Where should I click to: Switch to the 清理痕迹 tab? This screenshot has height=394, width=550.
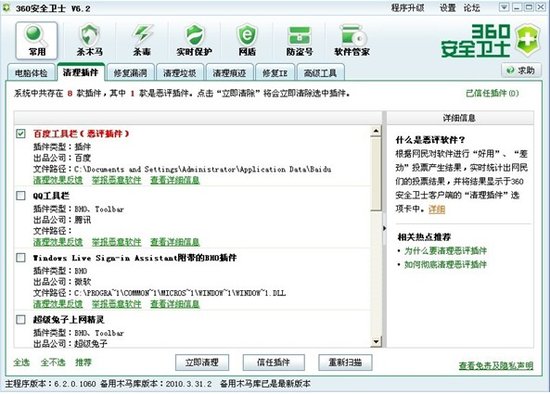229,73
